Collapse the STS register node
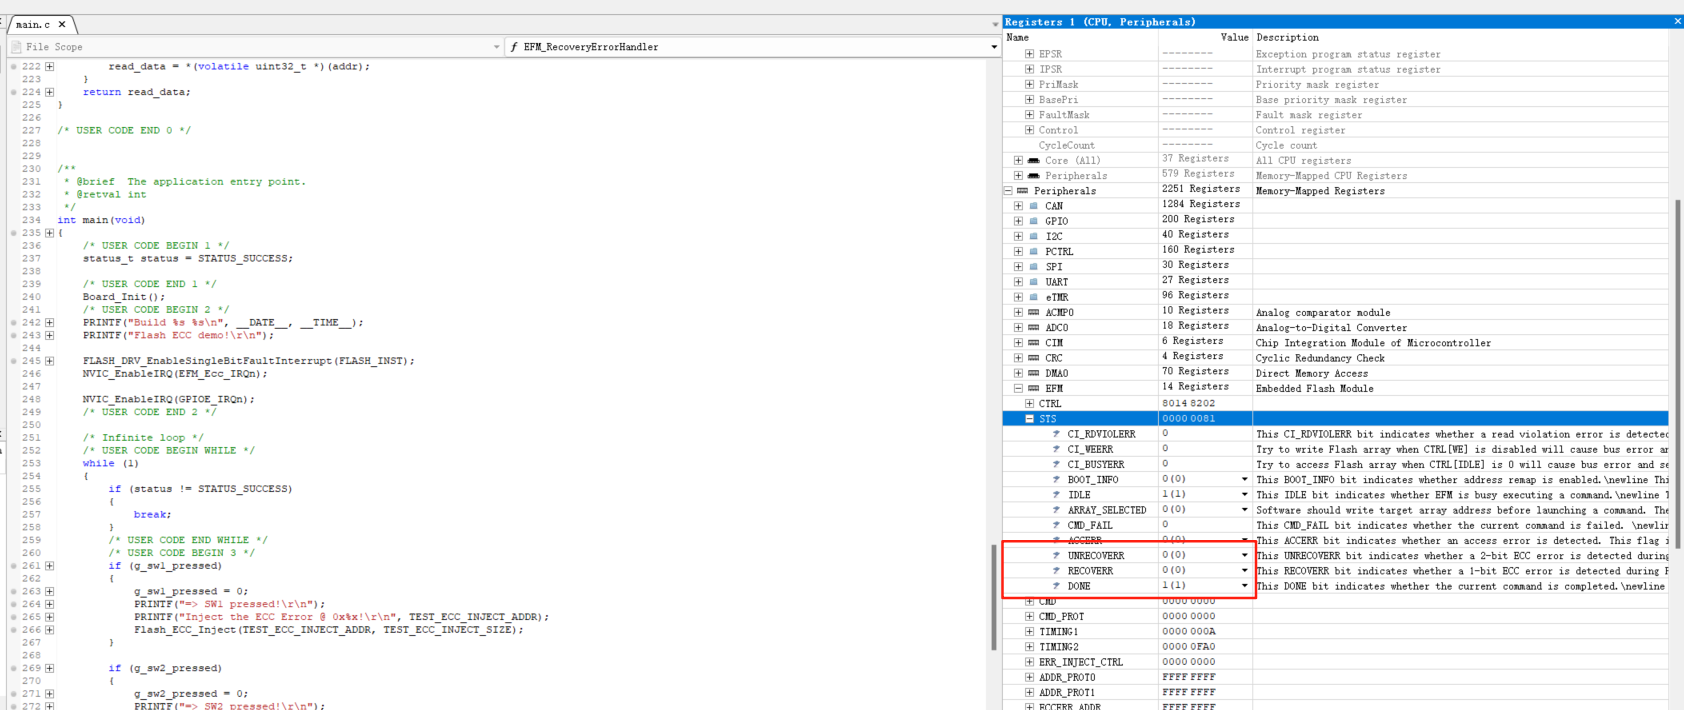 pyautogui.click(x=1029, y=419)
